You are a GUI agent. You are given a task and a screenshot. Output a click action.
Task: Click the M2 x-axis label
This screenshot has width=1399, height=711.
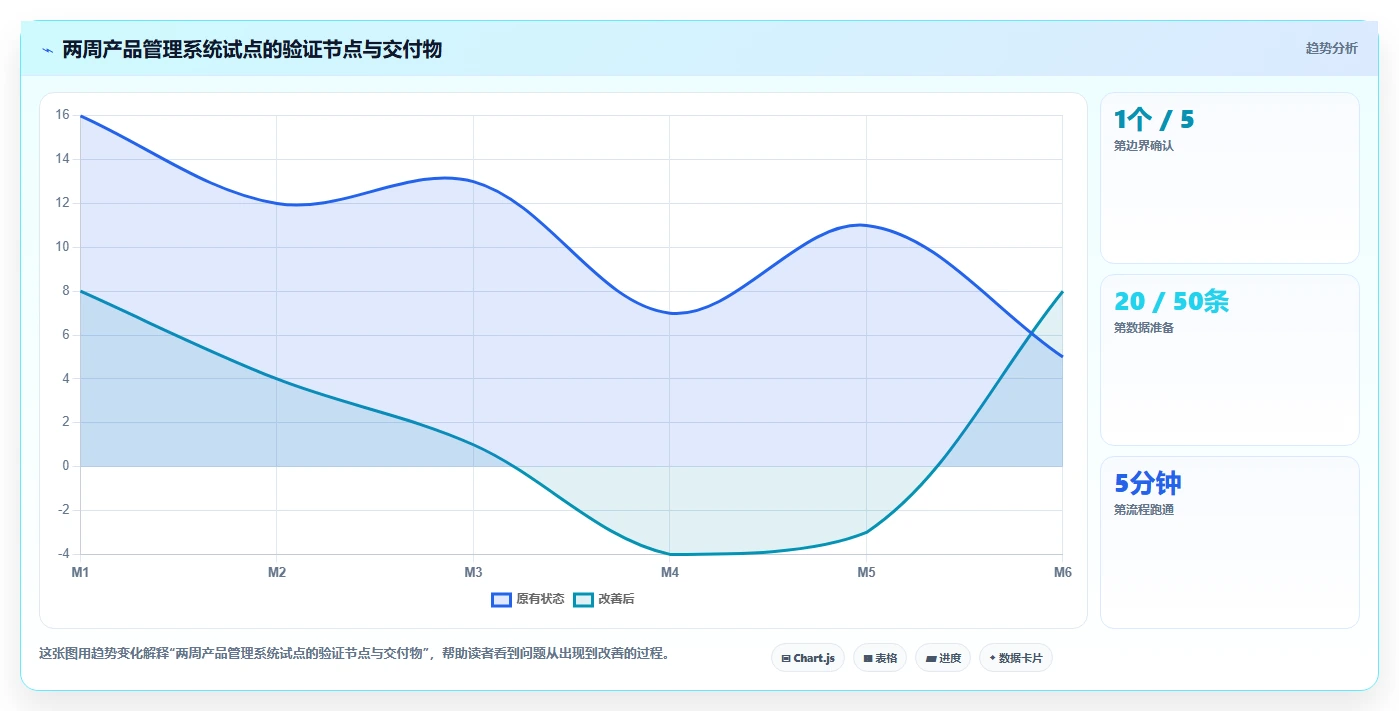(x=277, y=572)
